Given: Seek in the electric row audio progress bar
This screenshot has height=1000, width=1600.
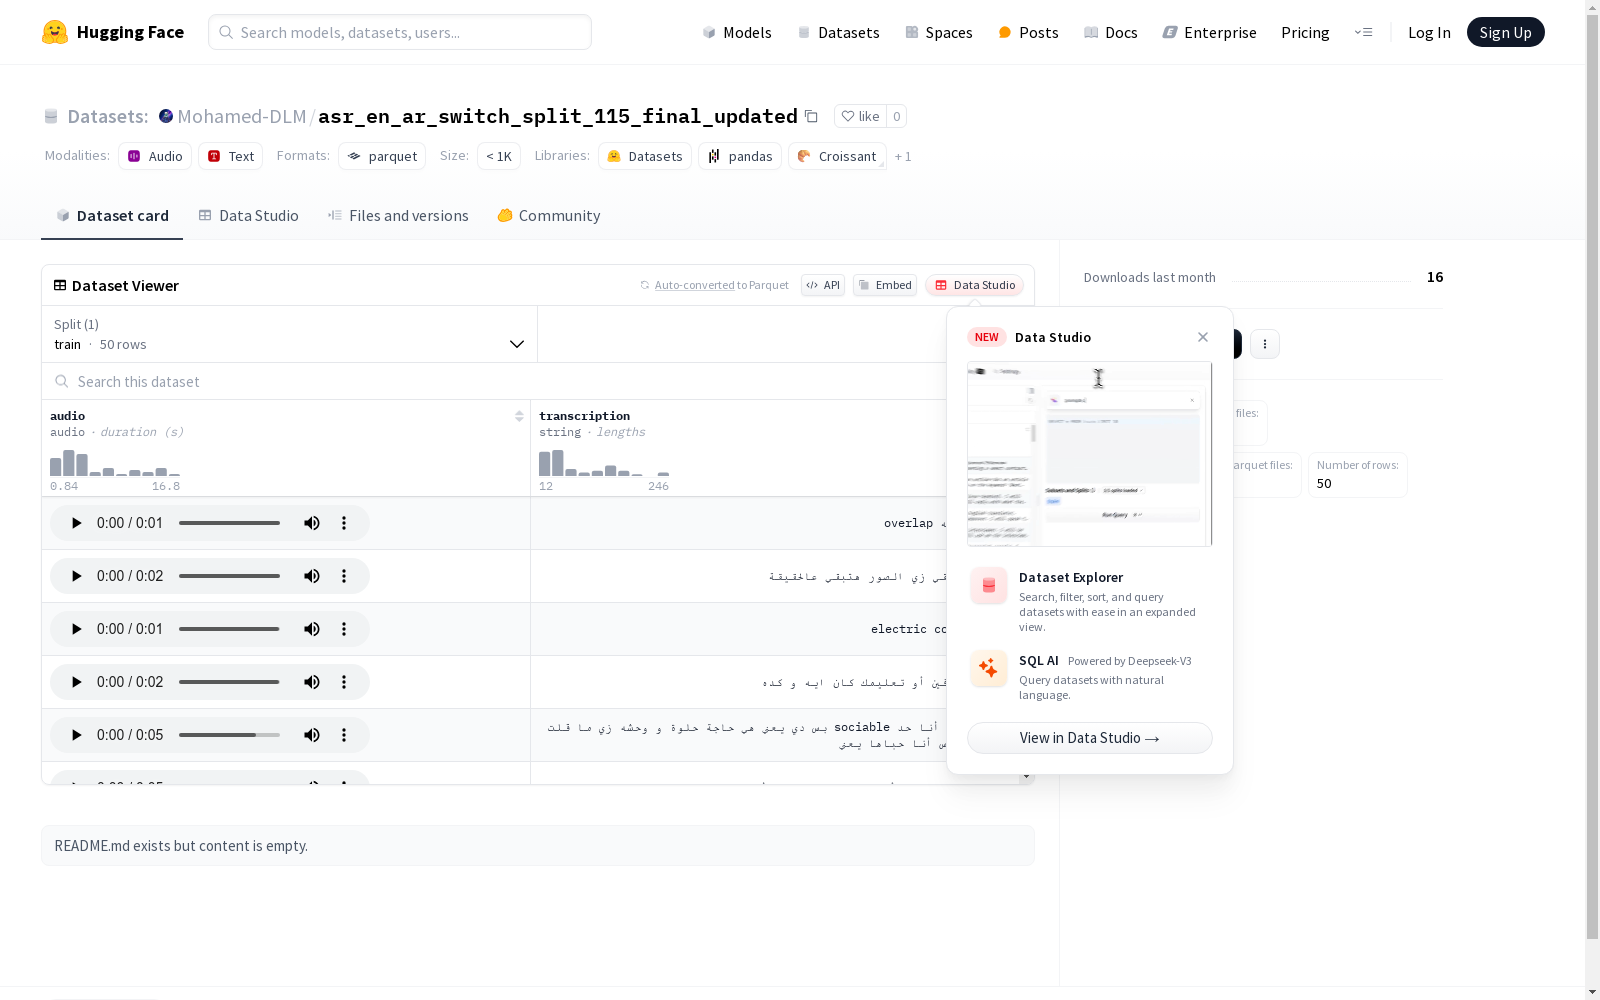Looking at the screenshot, I should click(x=229, y=629).
